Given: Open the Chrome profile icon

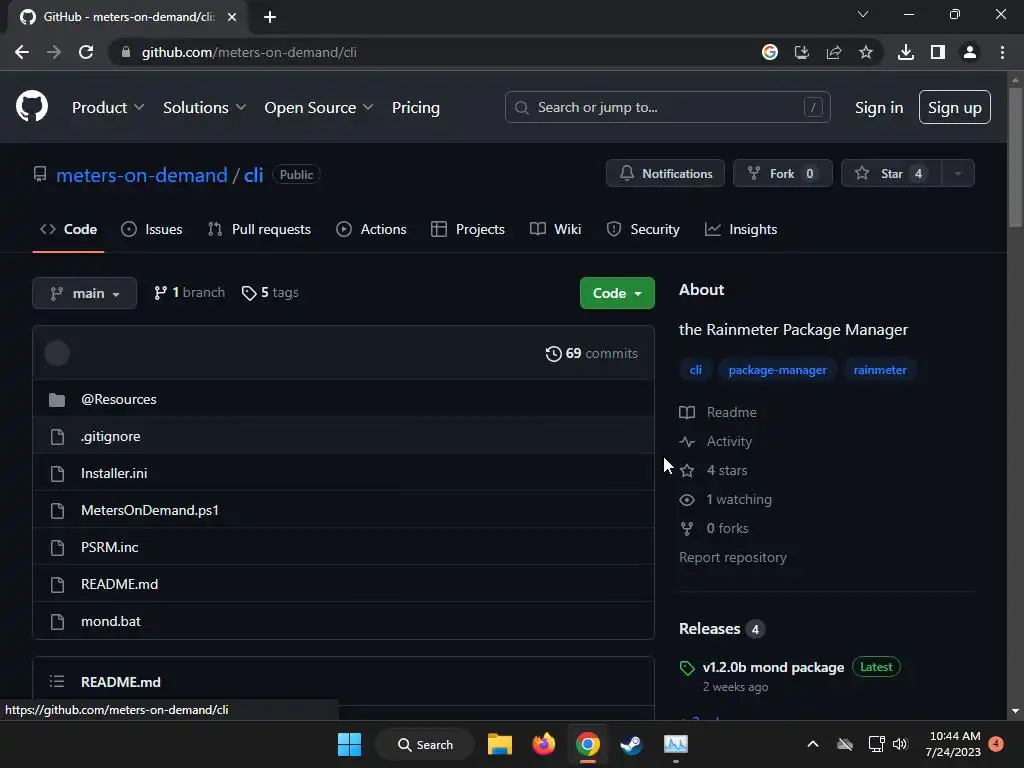Looking at the screenshot, I should 970,52.
